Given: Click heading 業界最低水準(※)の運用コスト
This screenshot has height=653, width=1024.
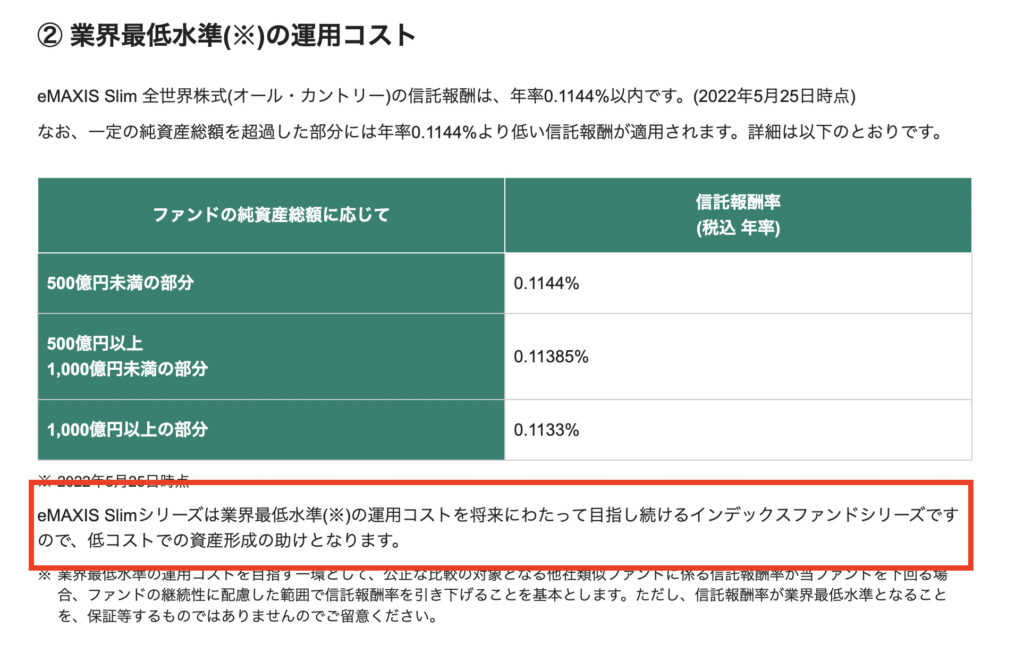Looking at the screenshot, I should (x=243, y=36).
